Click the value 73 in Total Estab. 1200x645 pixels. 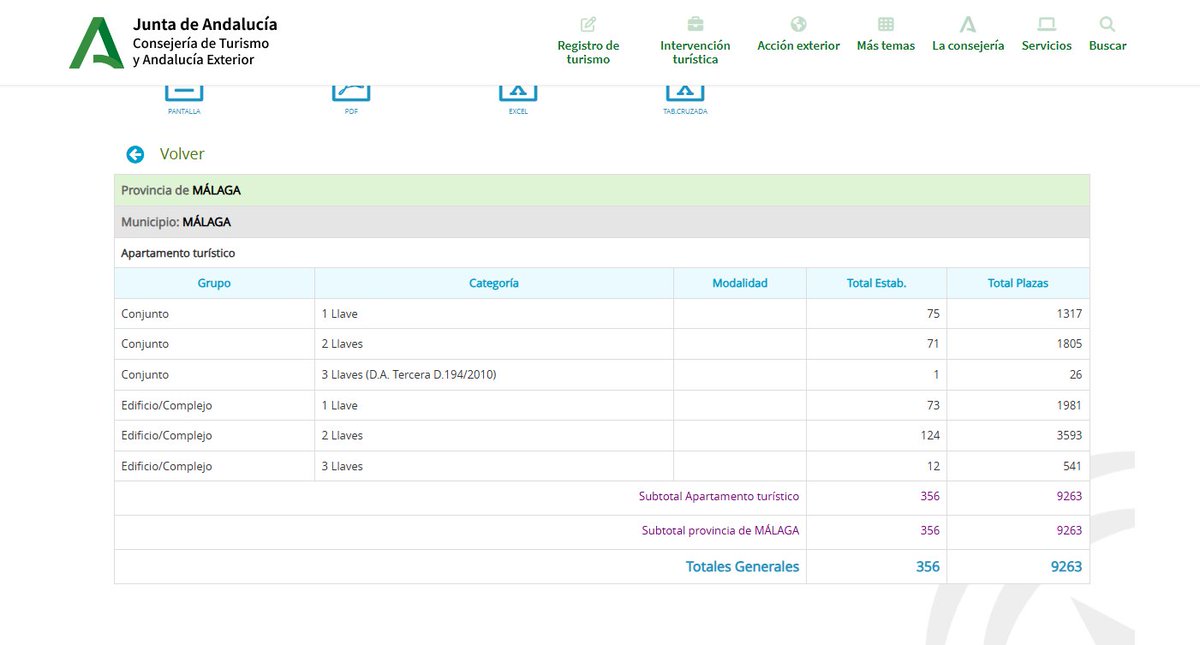click(x=933, y=406)
